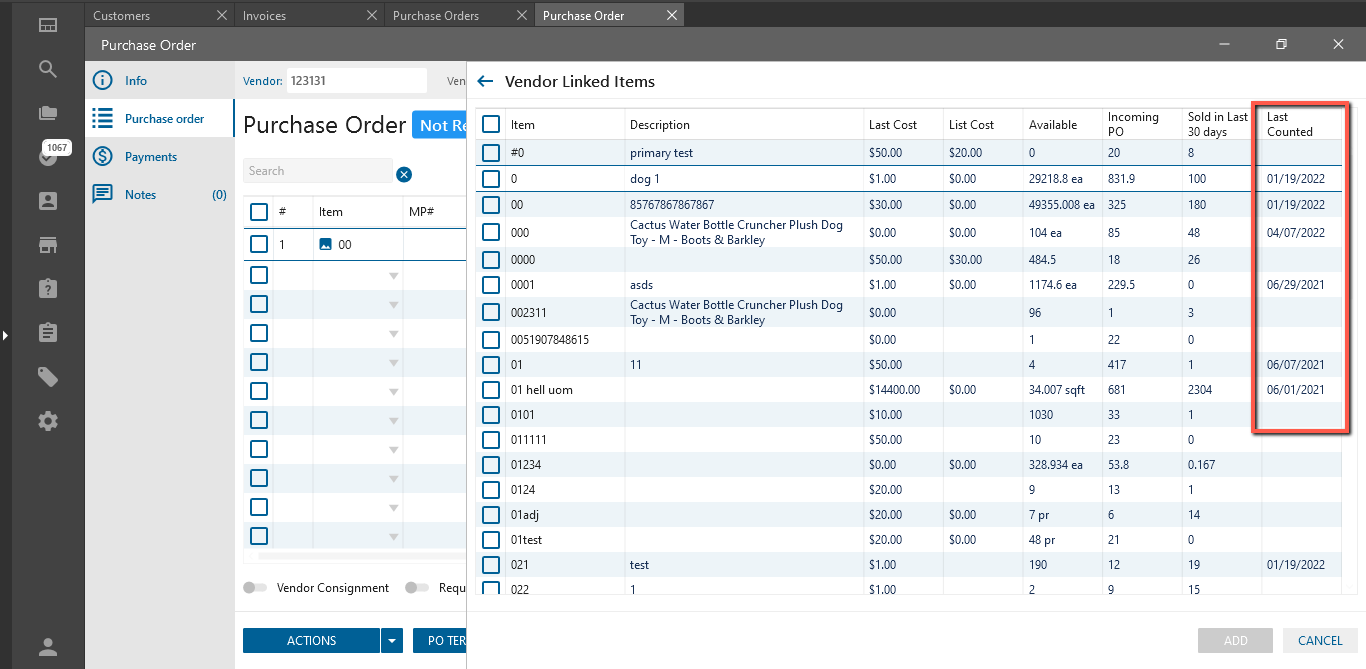Screen dimensions: 1366x669
Task: Sort by the Available column header
Action: 1053,125
